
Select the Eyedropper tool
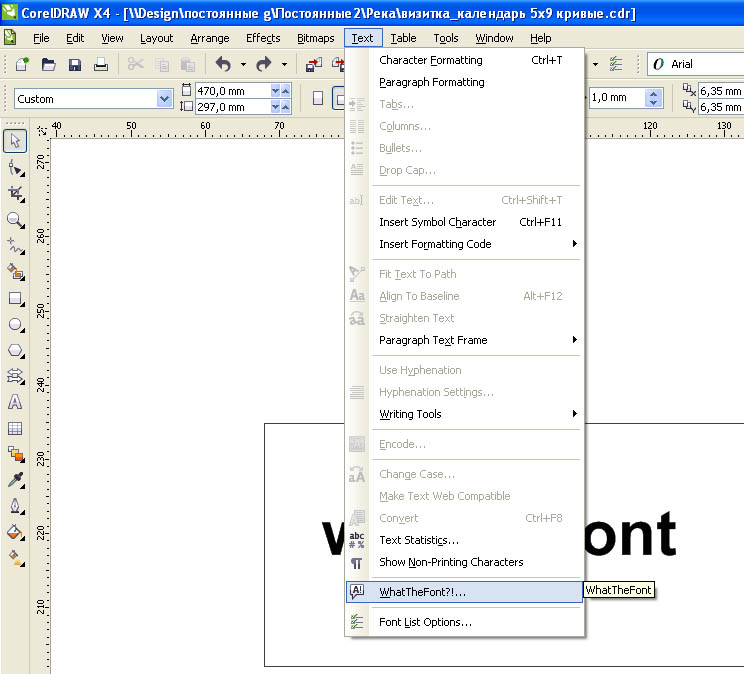[x=15, y=480]
